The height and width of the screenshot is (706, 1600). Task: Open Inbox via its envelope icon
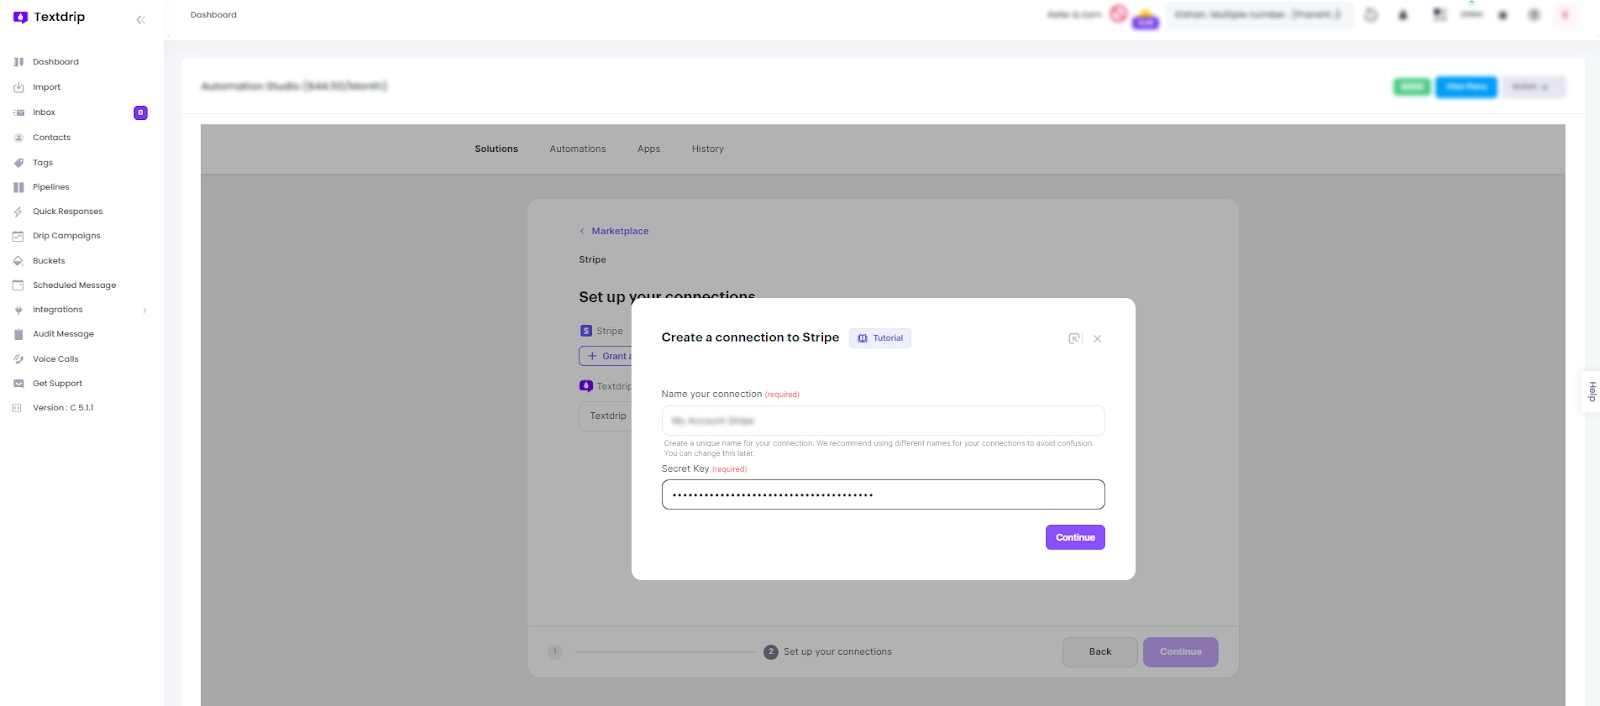point(18,113)
